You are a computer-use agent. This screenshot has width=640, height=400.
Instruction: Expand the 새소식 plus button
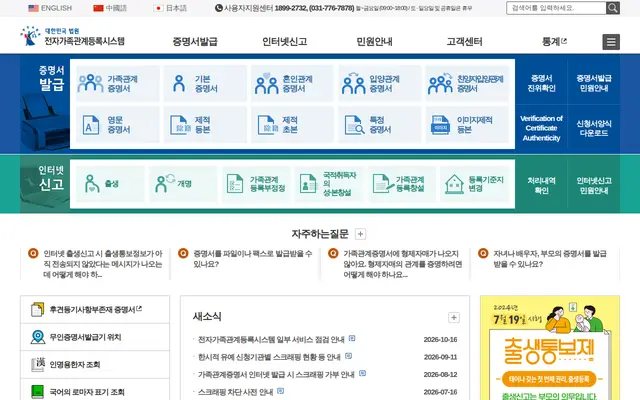click(454, 318)
